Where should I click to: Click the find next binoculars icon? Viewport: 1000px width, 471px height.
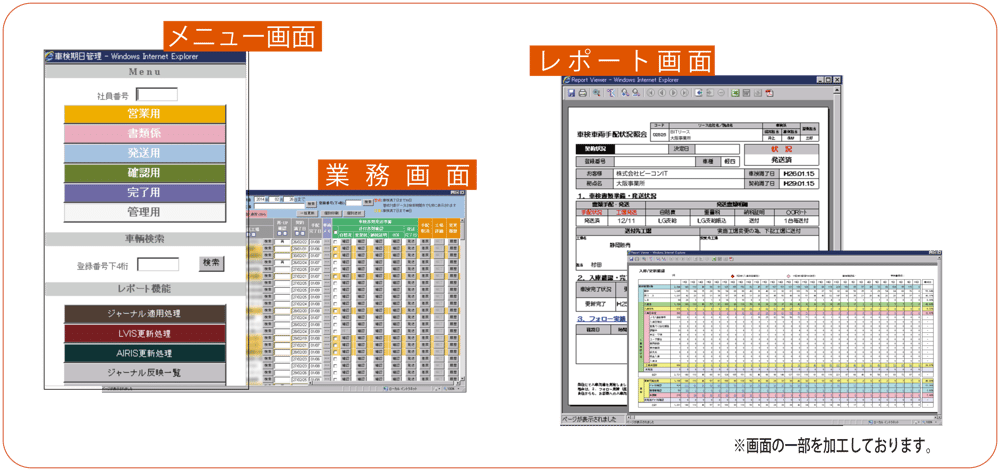(636, 93)
